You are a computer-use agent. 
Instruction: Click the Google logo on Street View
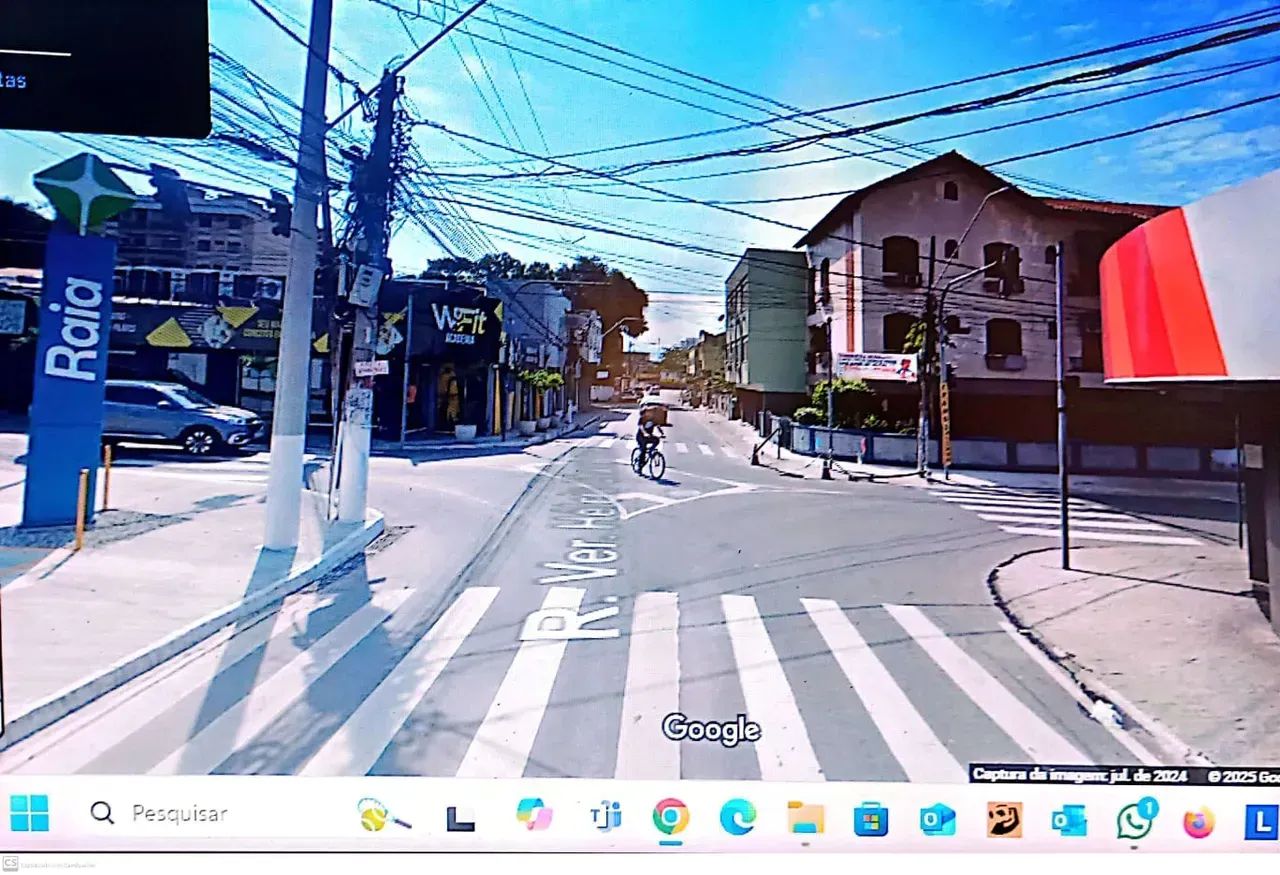click(710, 729)
